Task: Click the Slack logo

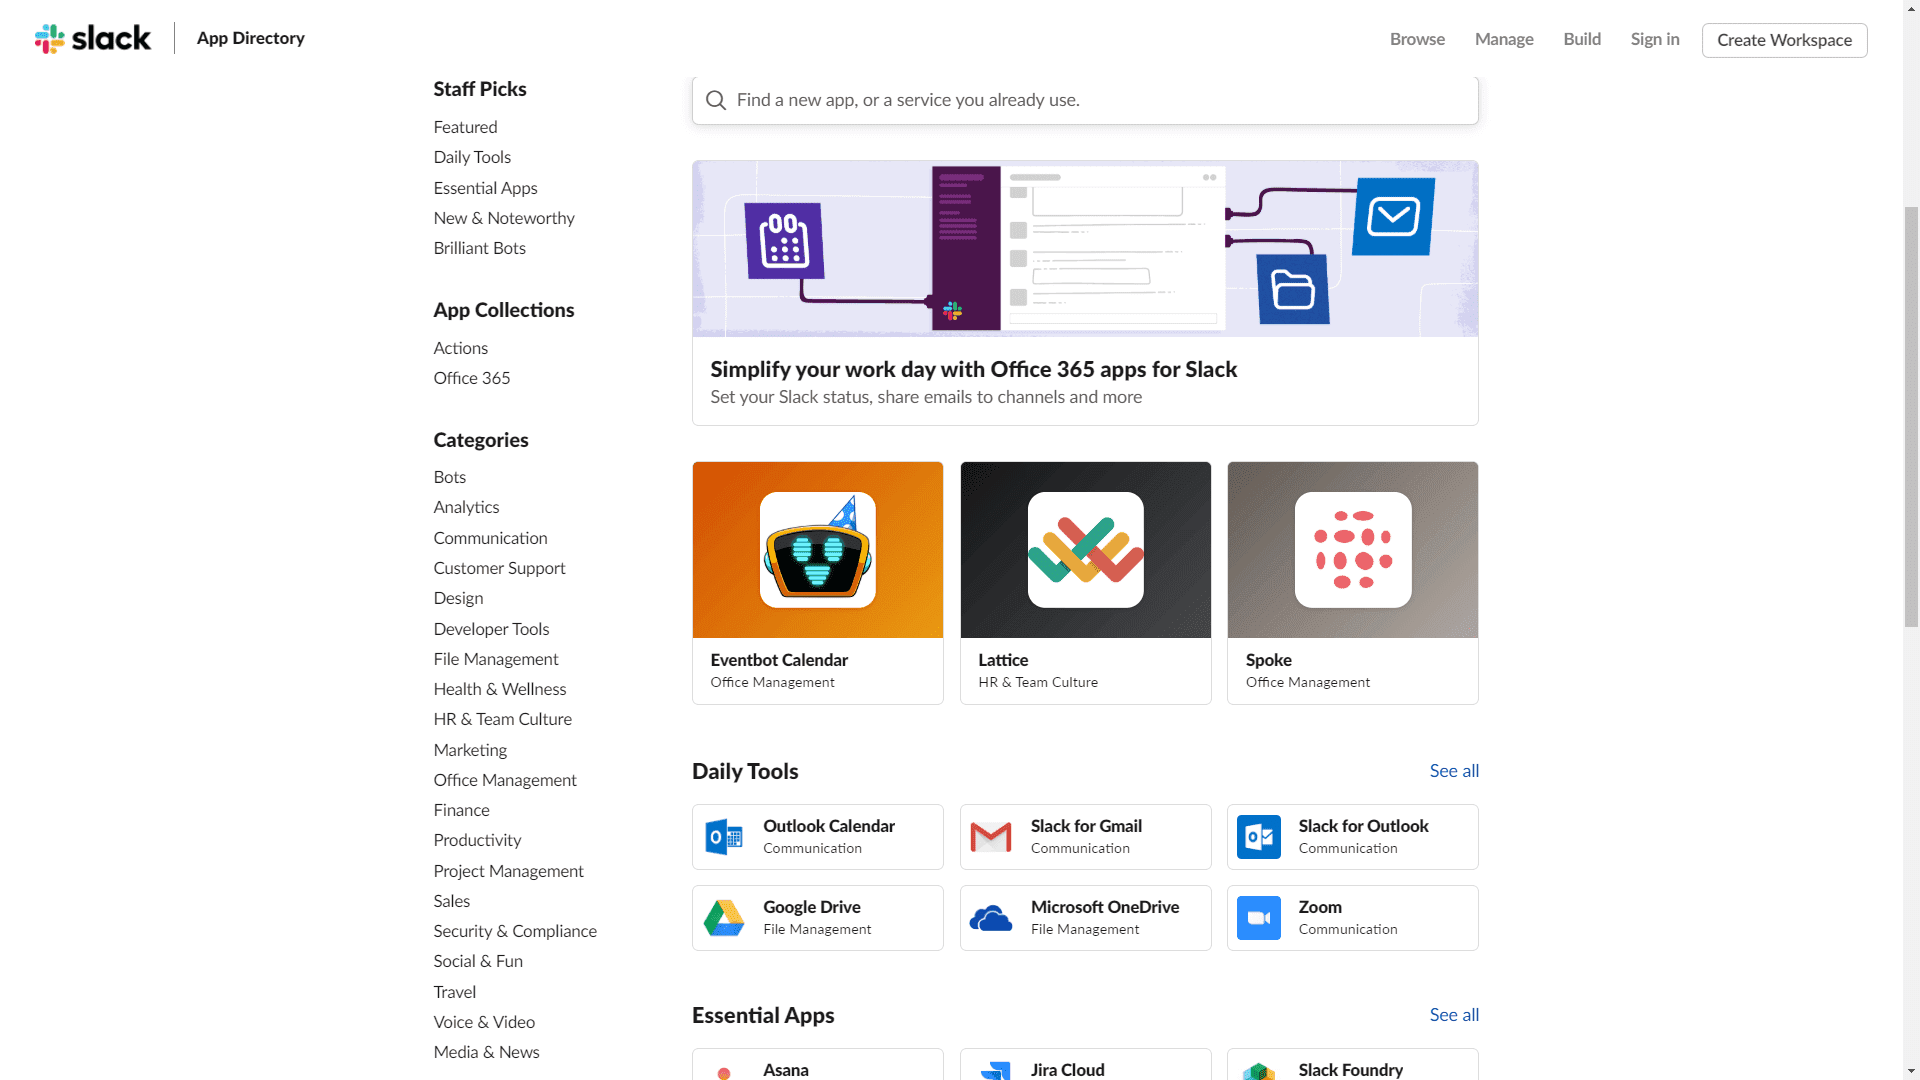Action: pyautogui.click(x=92, y=39)
